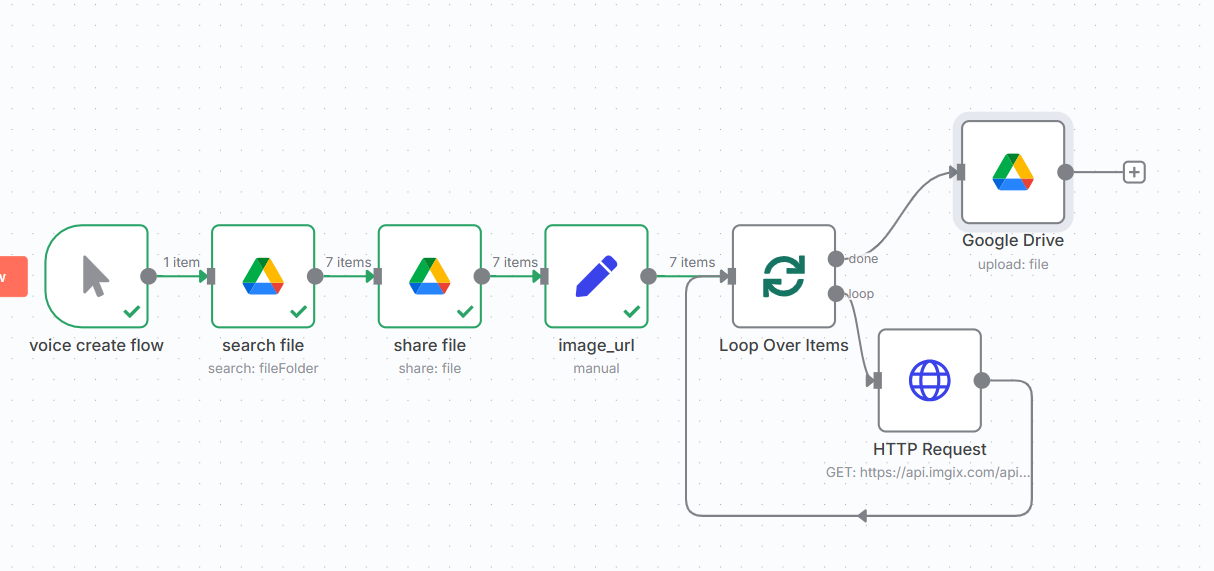Click the 'GET: https://api.imgix.com/api...' subtitle

point(928,472)
